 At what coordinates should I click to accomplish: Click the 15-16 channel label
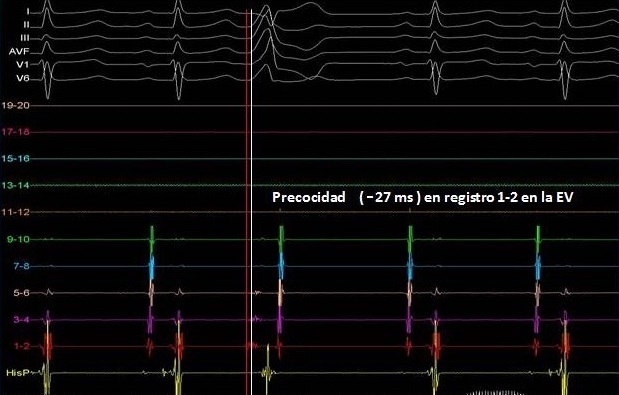(x=15, y=158)
